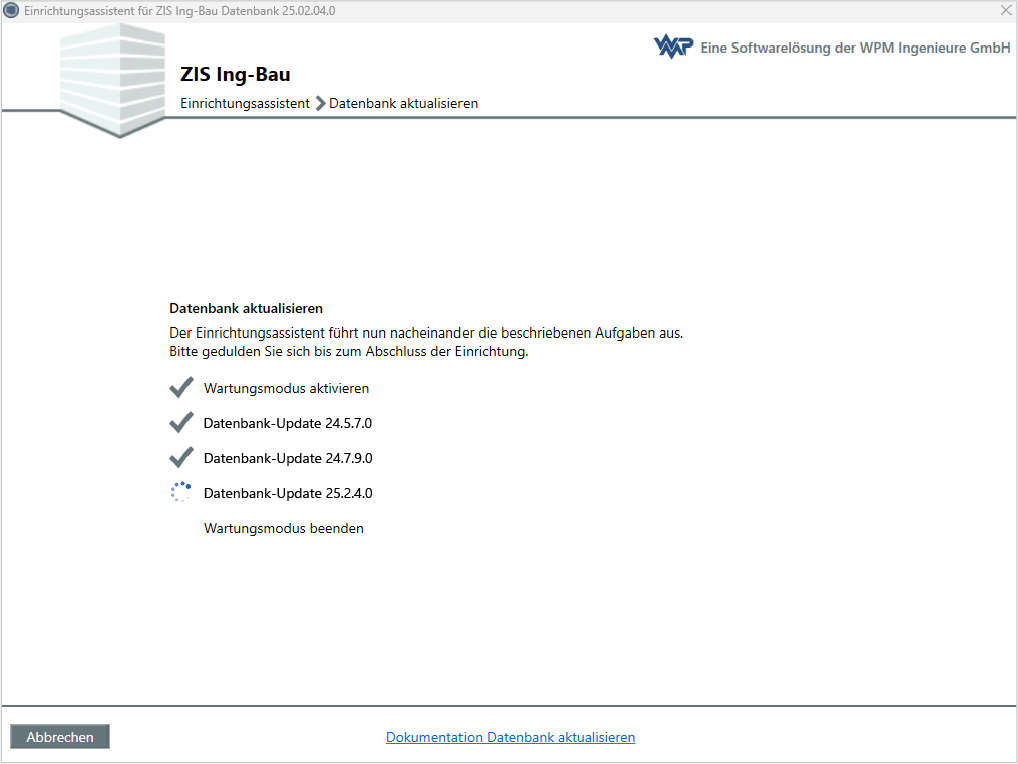Click the loading progress indicator for update 25.2.4.0

[x=181, y=491]
